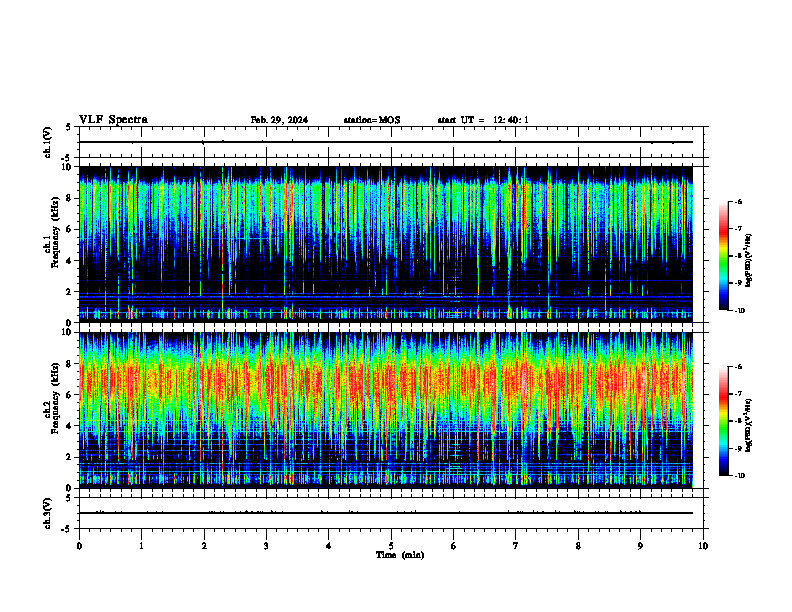Image resolution: width=792 pixels, height=612 pixels.
Task: Click the ch.1 spectrogram colorbar
Action: pyautogui.click(x=723, y=256)
